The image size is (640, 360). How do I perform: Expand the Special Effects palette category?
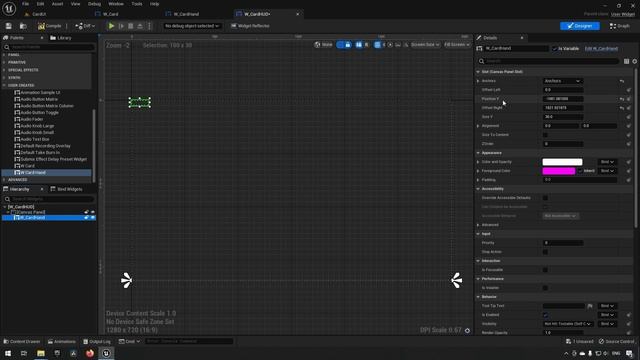tap(23, 70)
